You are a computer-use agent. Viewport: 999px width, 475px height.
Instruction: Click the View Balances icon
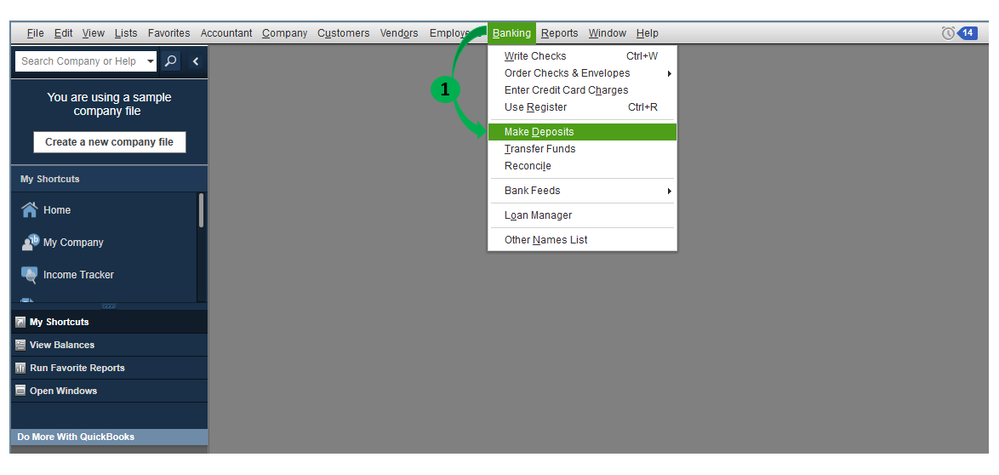(20, 345)
